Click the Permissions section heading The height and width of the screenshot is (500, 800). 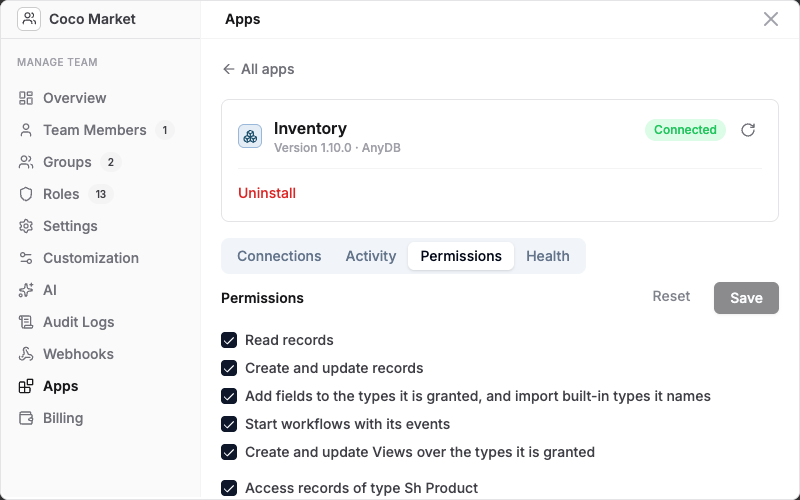coord(262,298)
